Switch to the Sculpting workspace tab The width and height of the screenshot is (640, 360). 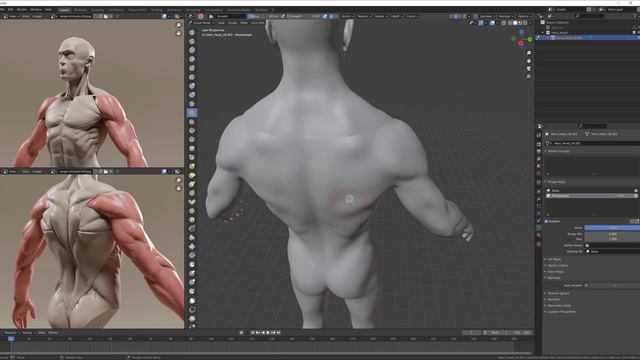click(x=98, y=10)
